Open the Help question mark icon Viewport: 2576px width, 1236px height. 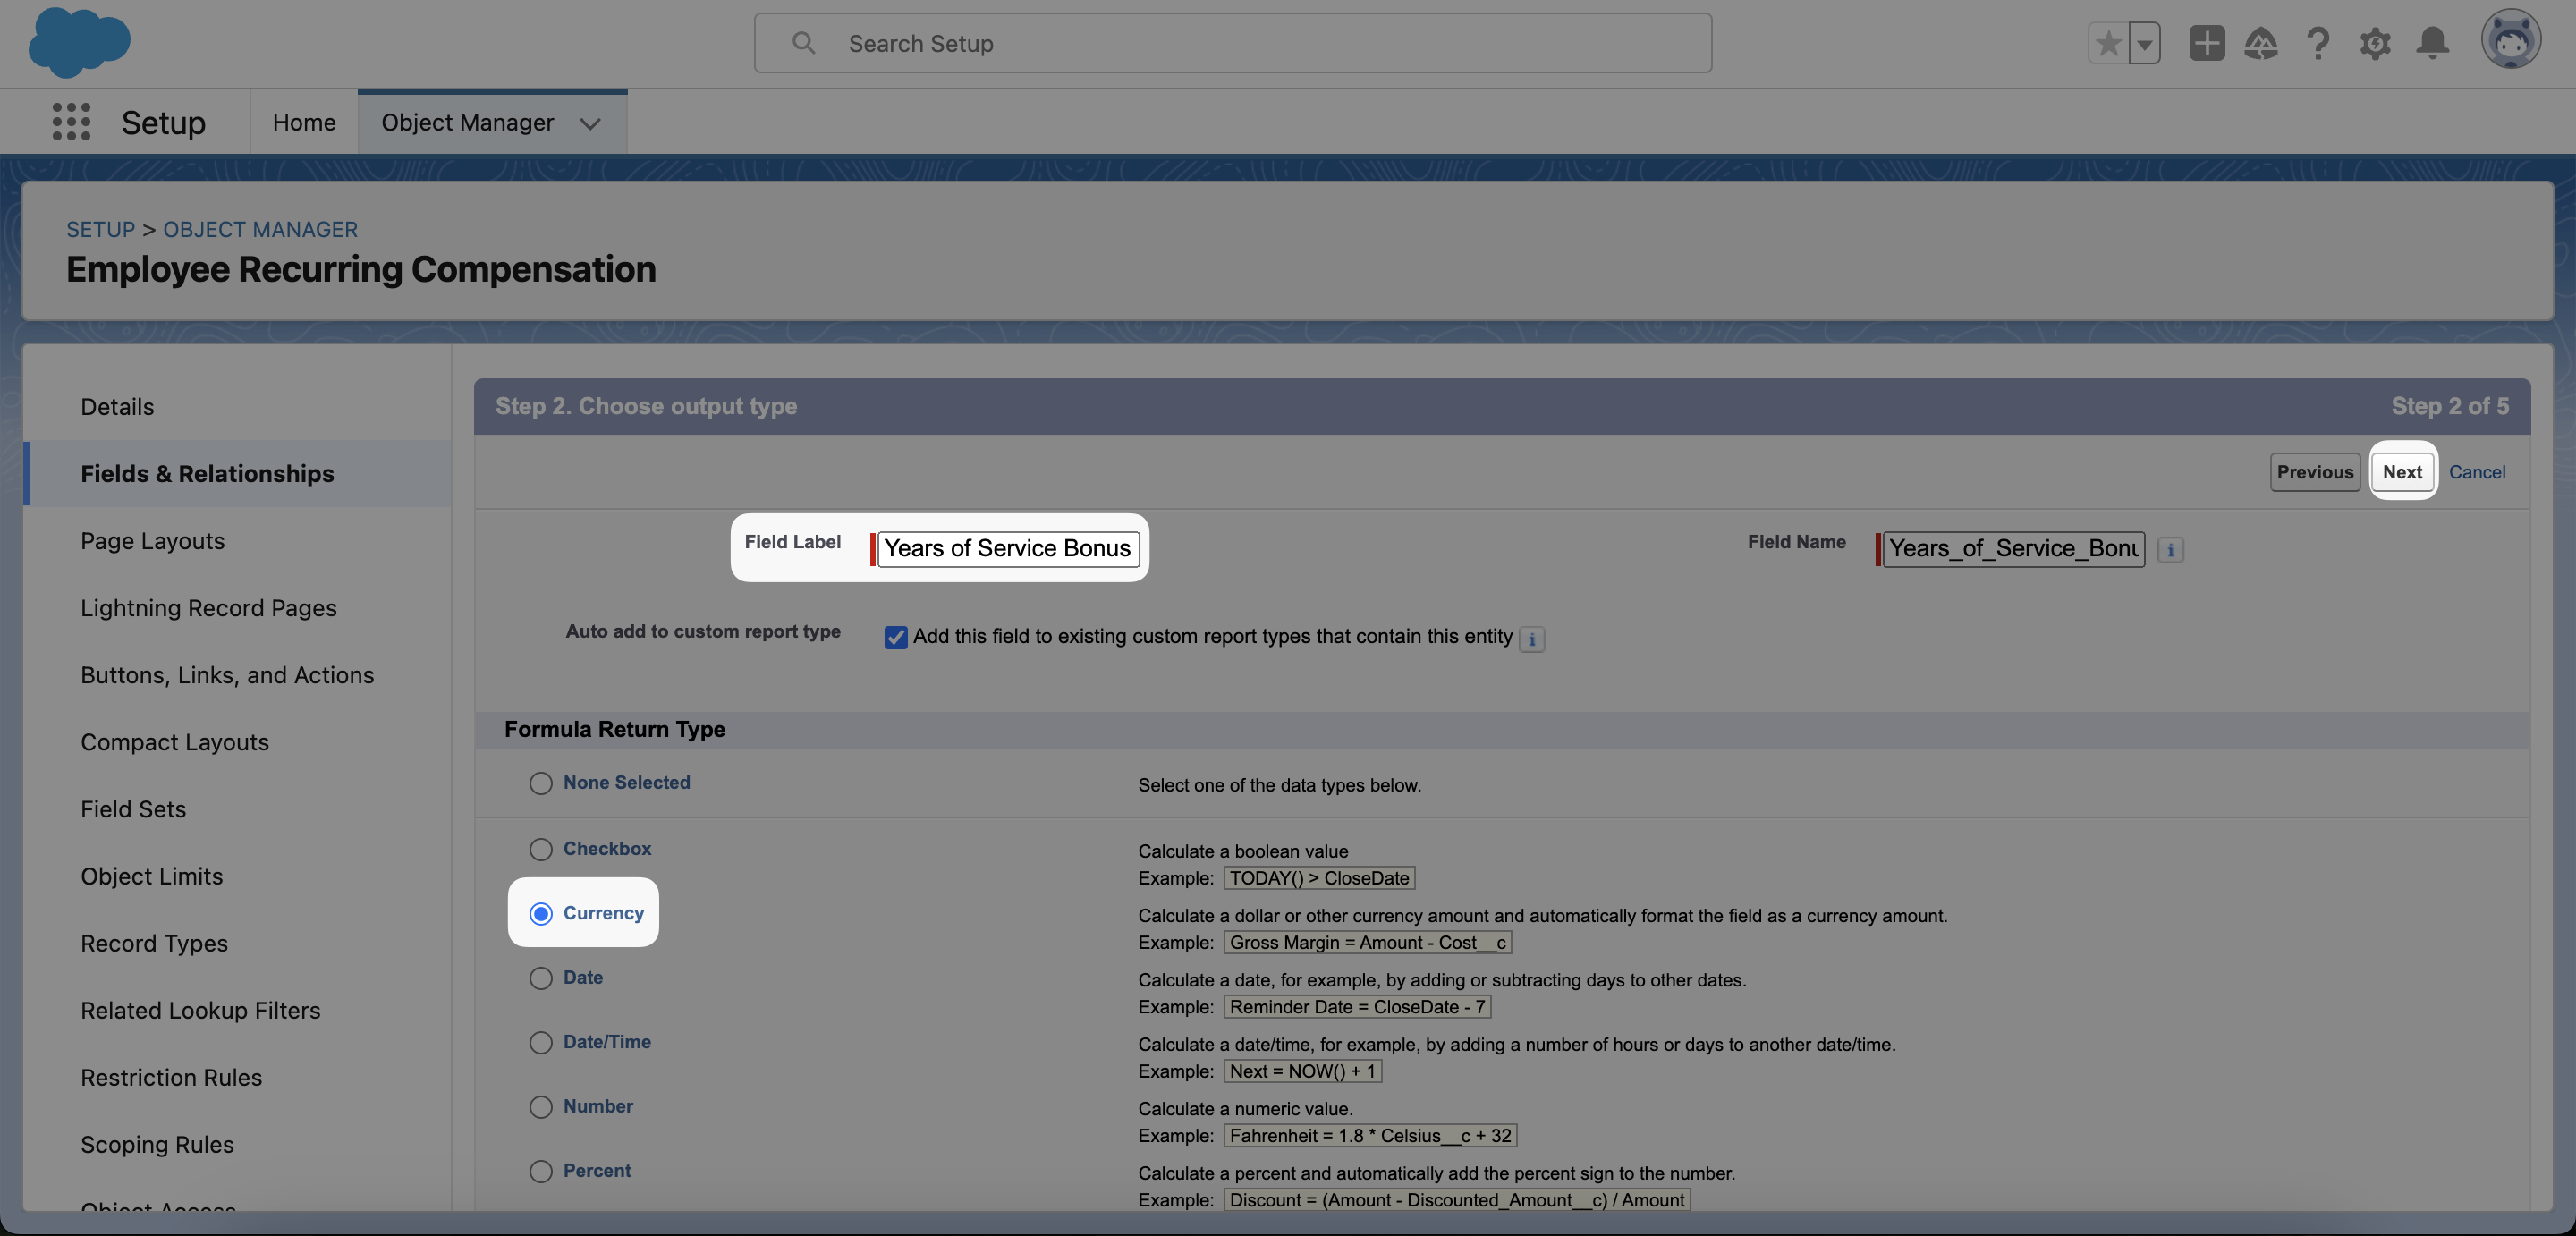point(2317,43)
